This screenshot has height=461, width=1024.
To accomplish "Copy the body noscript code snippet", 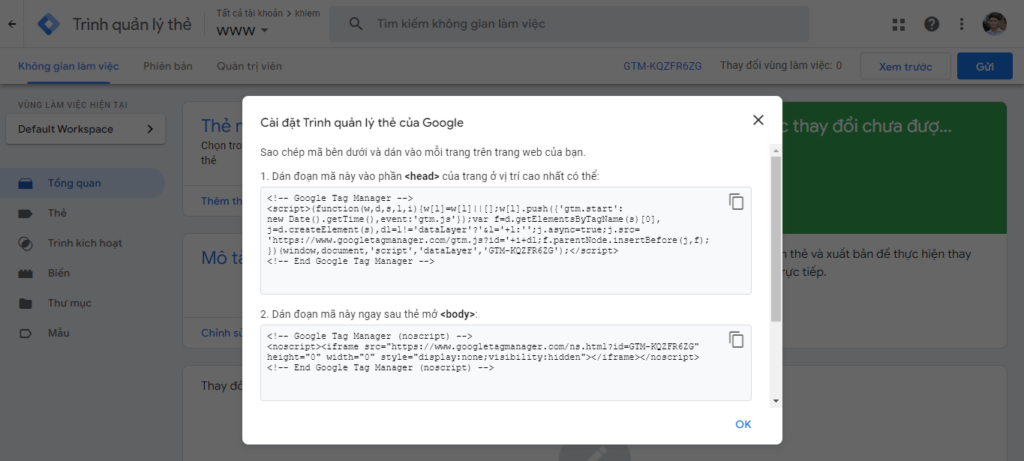I will (736, 340).
